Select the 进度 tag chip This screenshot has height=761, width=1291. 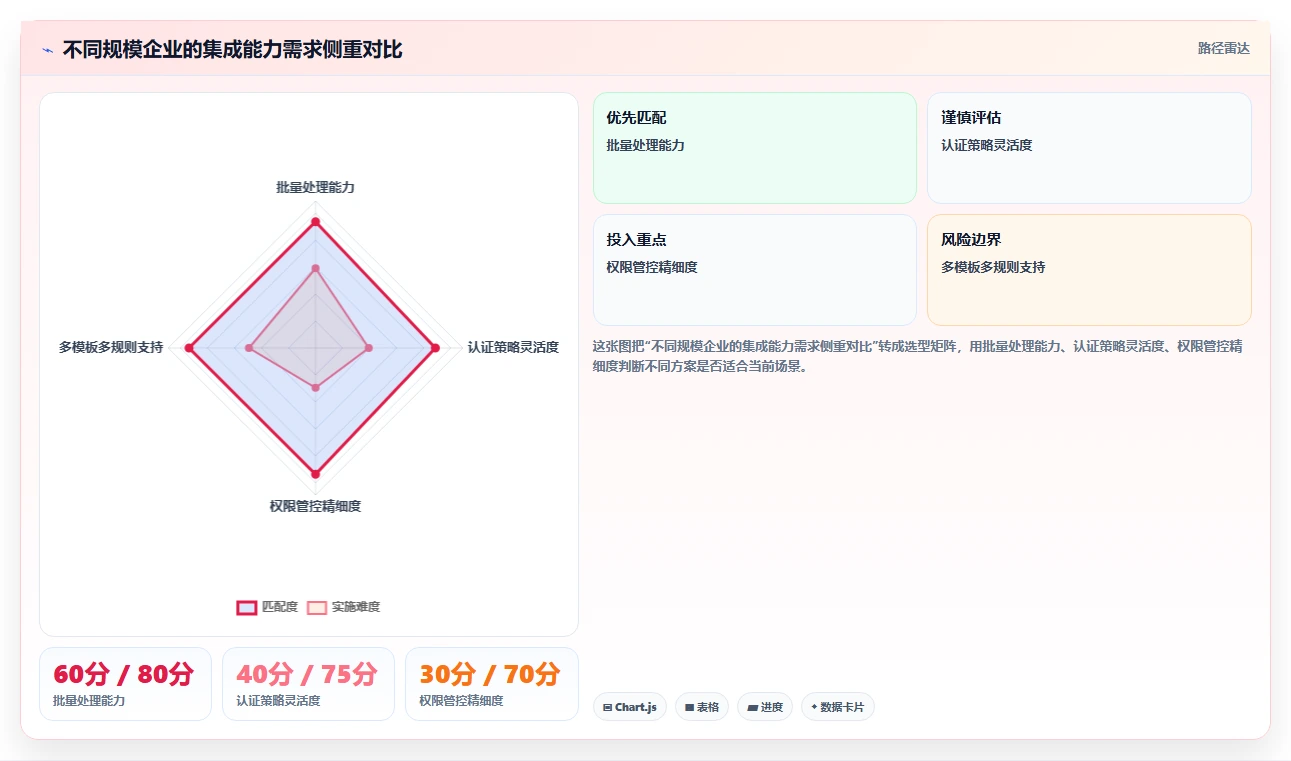[765, 707]
